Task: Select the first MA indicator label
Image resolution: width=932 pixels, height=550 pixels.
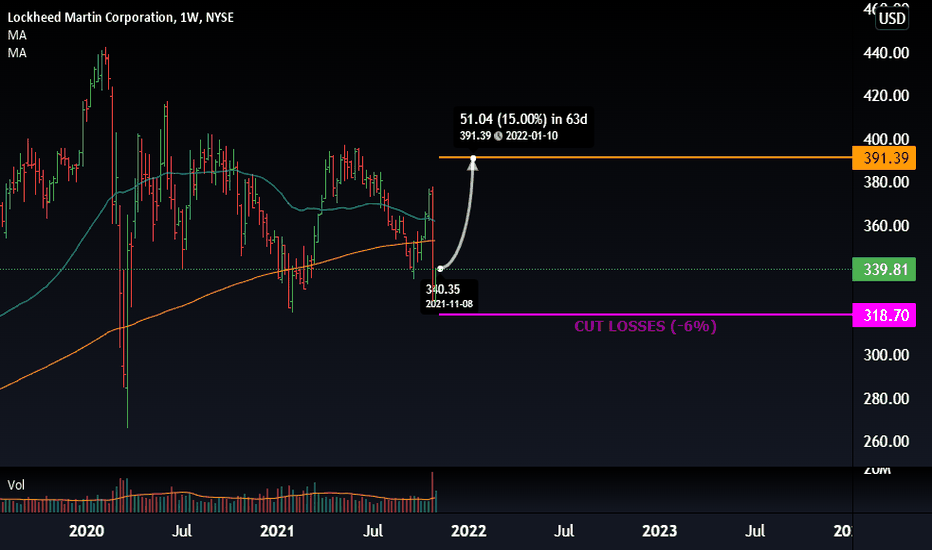Action: (17, 35)
